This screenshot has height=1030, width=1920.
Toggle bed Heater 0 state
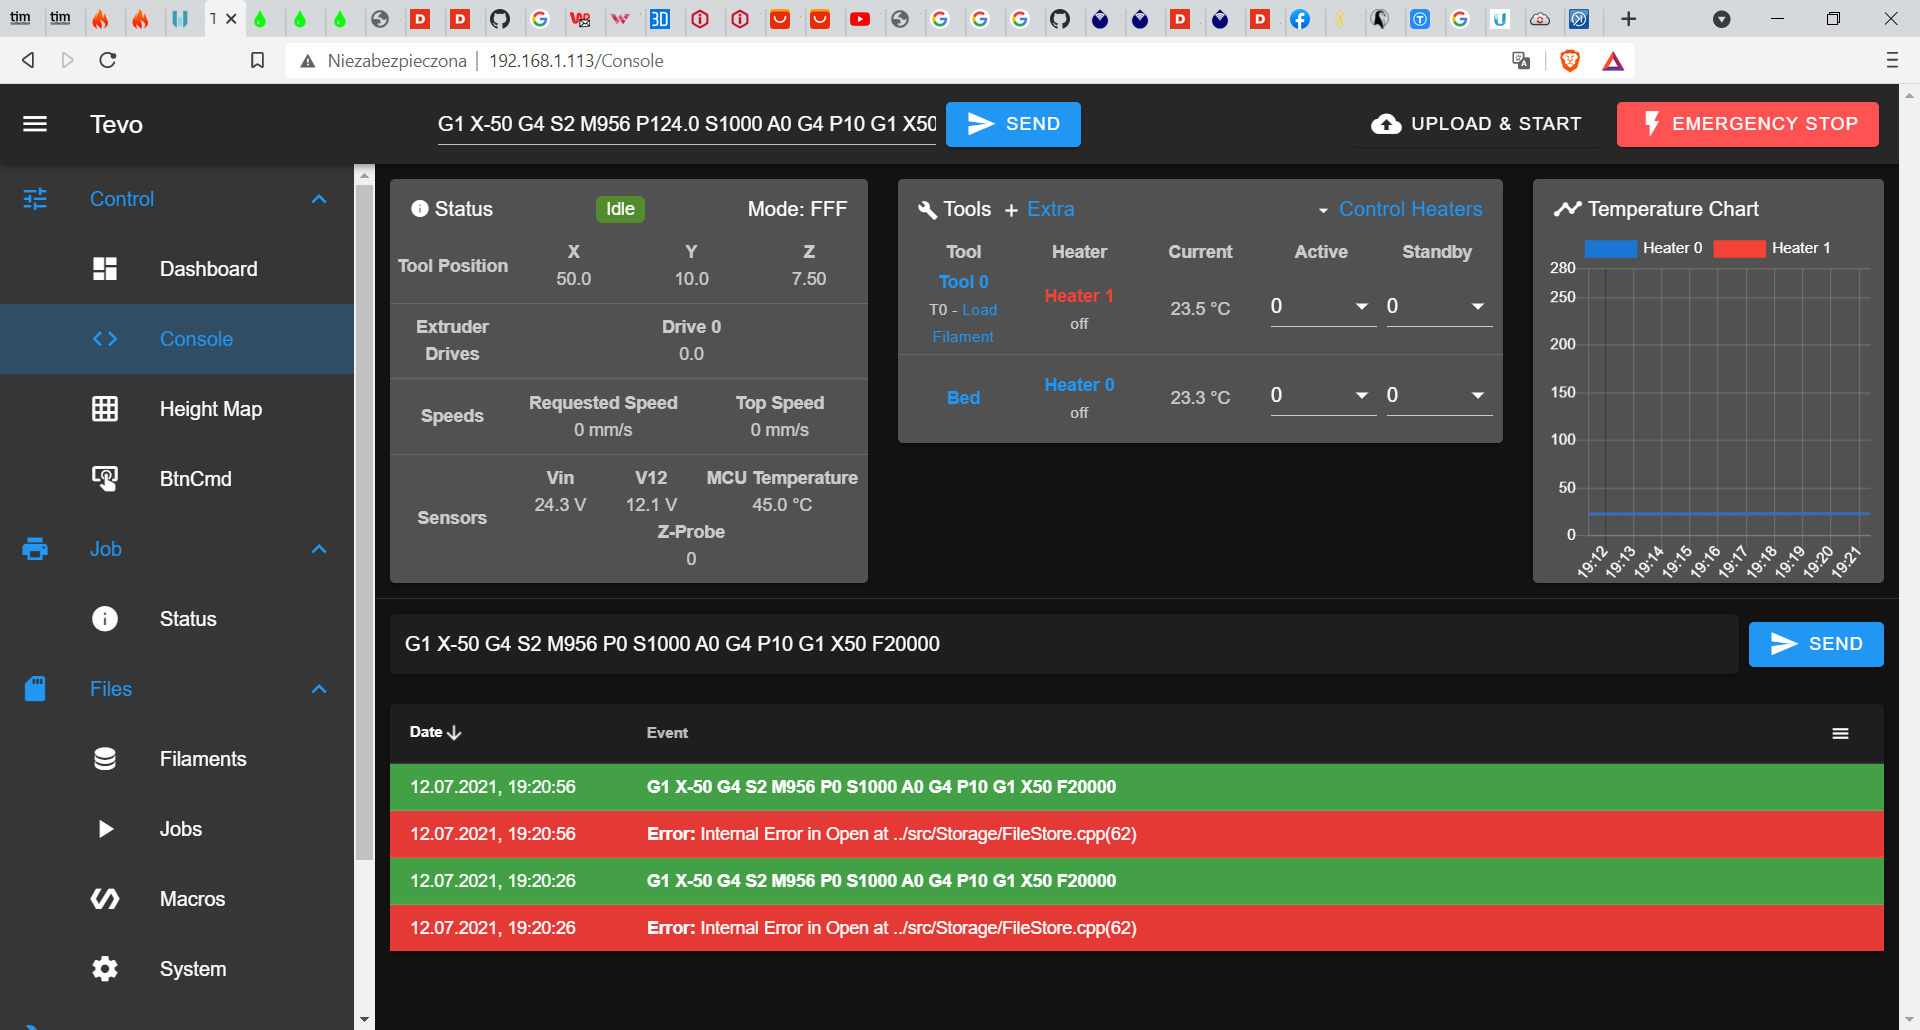(1079, 385)
